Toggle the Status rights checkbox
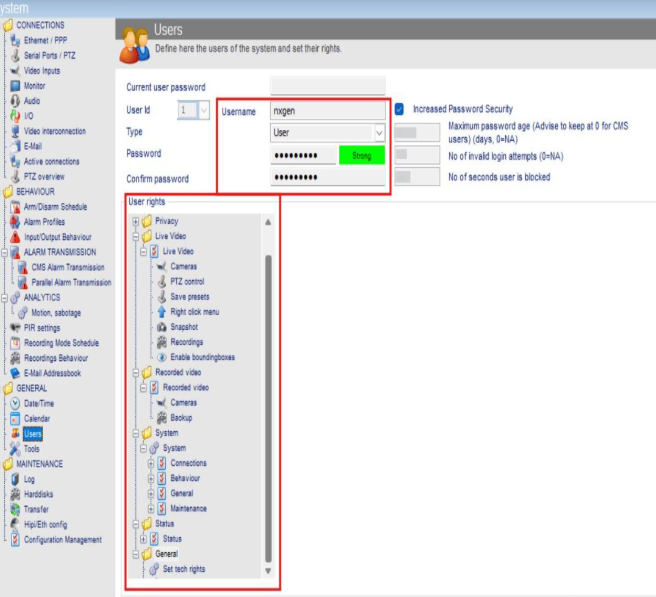Image resolution: width=656 pixels, height=597 pixels. (154, 538)
